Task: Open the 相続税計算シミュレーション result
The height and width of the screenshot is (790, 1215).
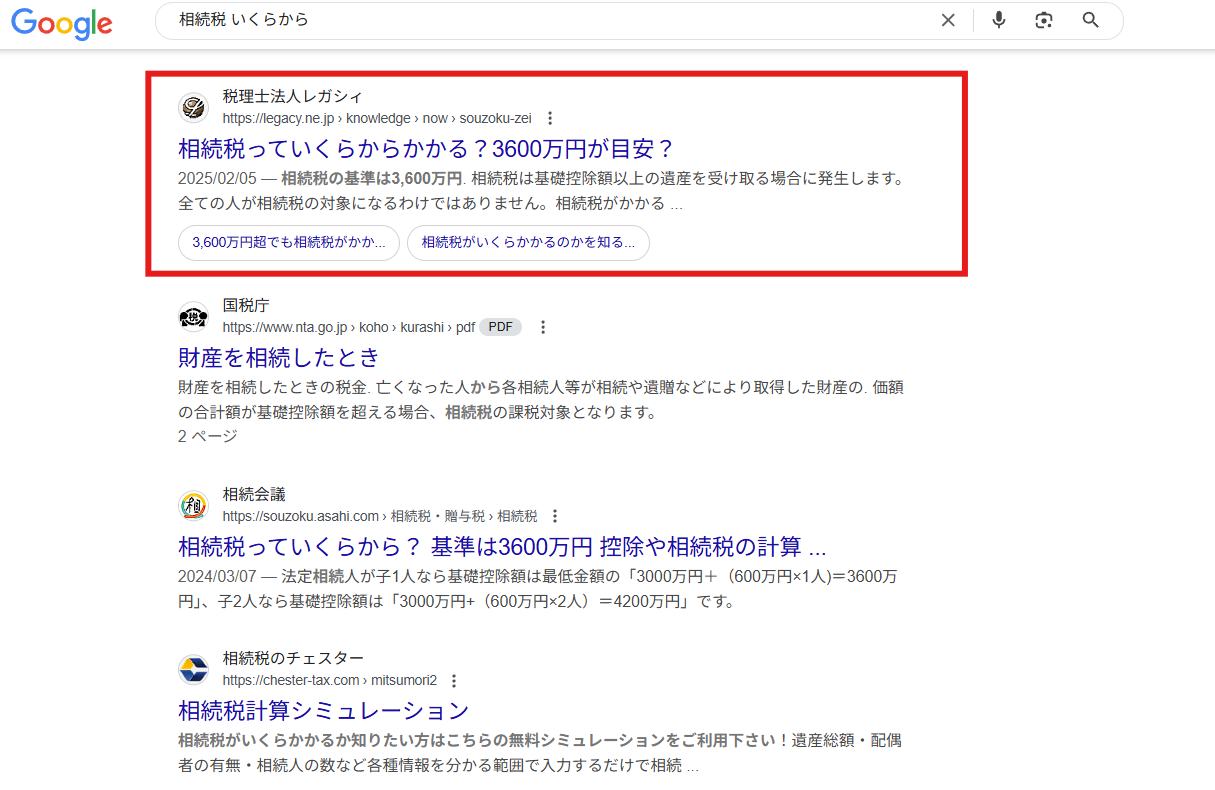Action: click(x=324, y=711)
